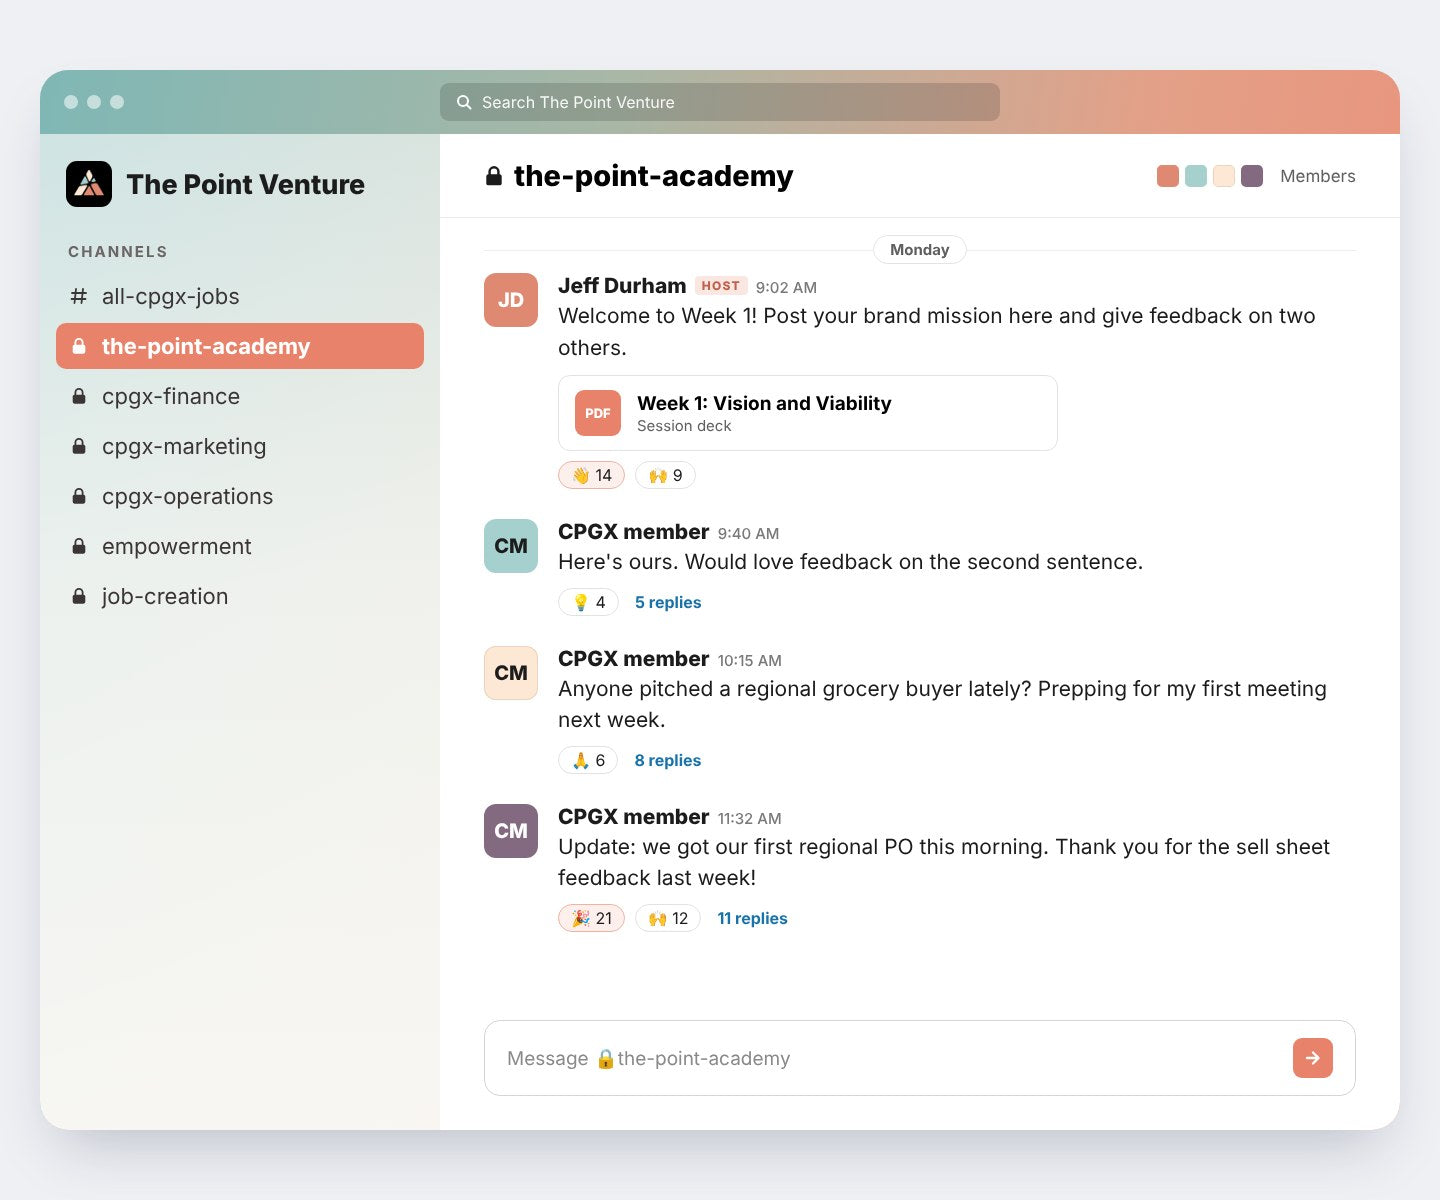The height and width of the screenshot is (1200, 1440).
Task: Send message with the arrow button
Action: (1313, 1058)
